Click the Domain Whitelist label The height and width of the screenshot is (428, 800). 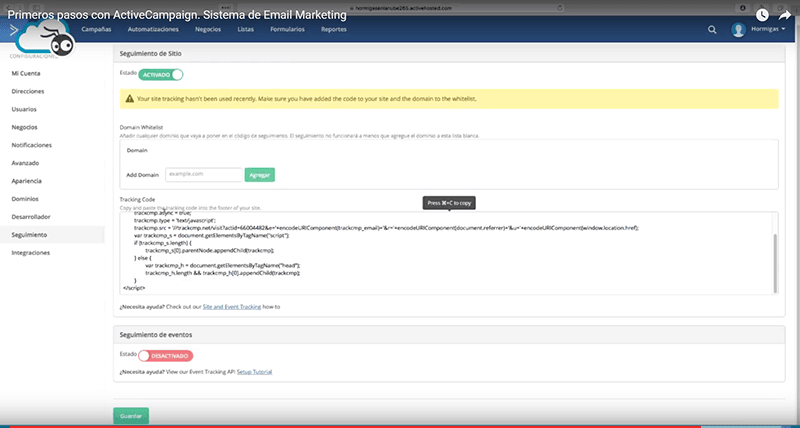(x=141, y=127)
